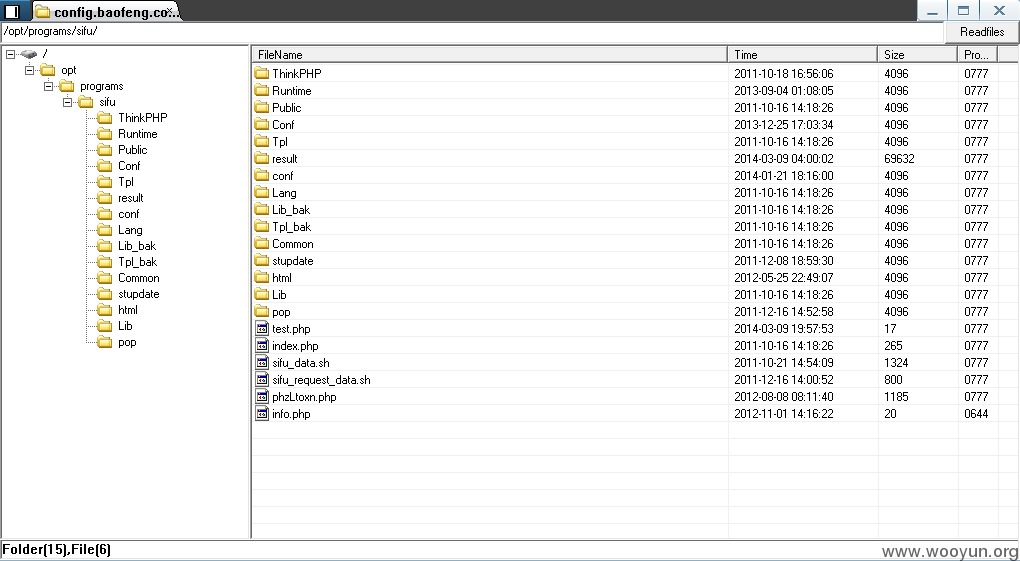Click the 2014-03-09 19:57:53 time cell
1020x561 pixels.
click(783, 329)
